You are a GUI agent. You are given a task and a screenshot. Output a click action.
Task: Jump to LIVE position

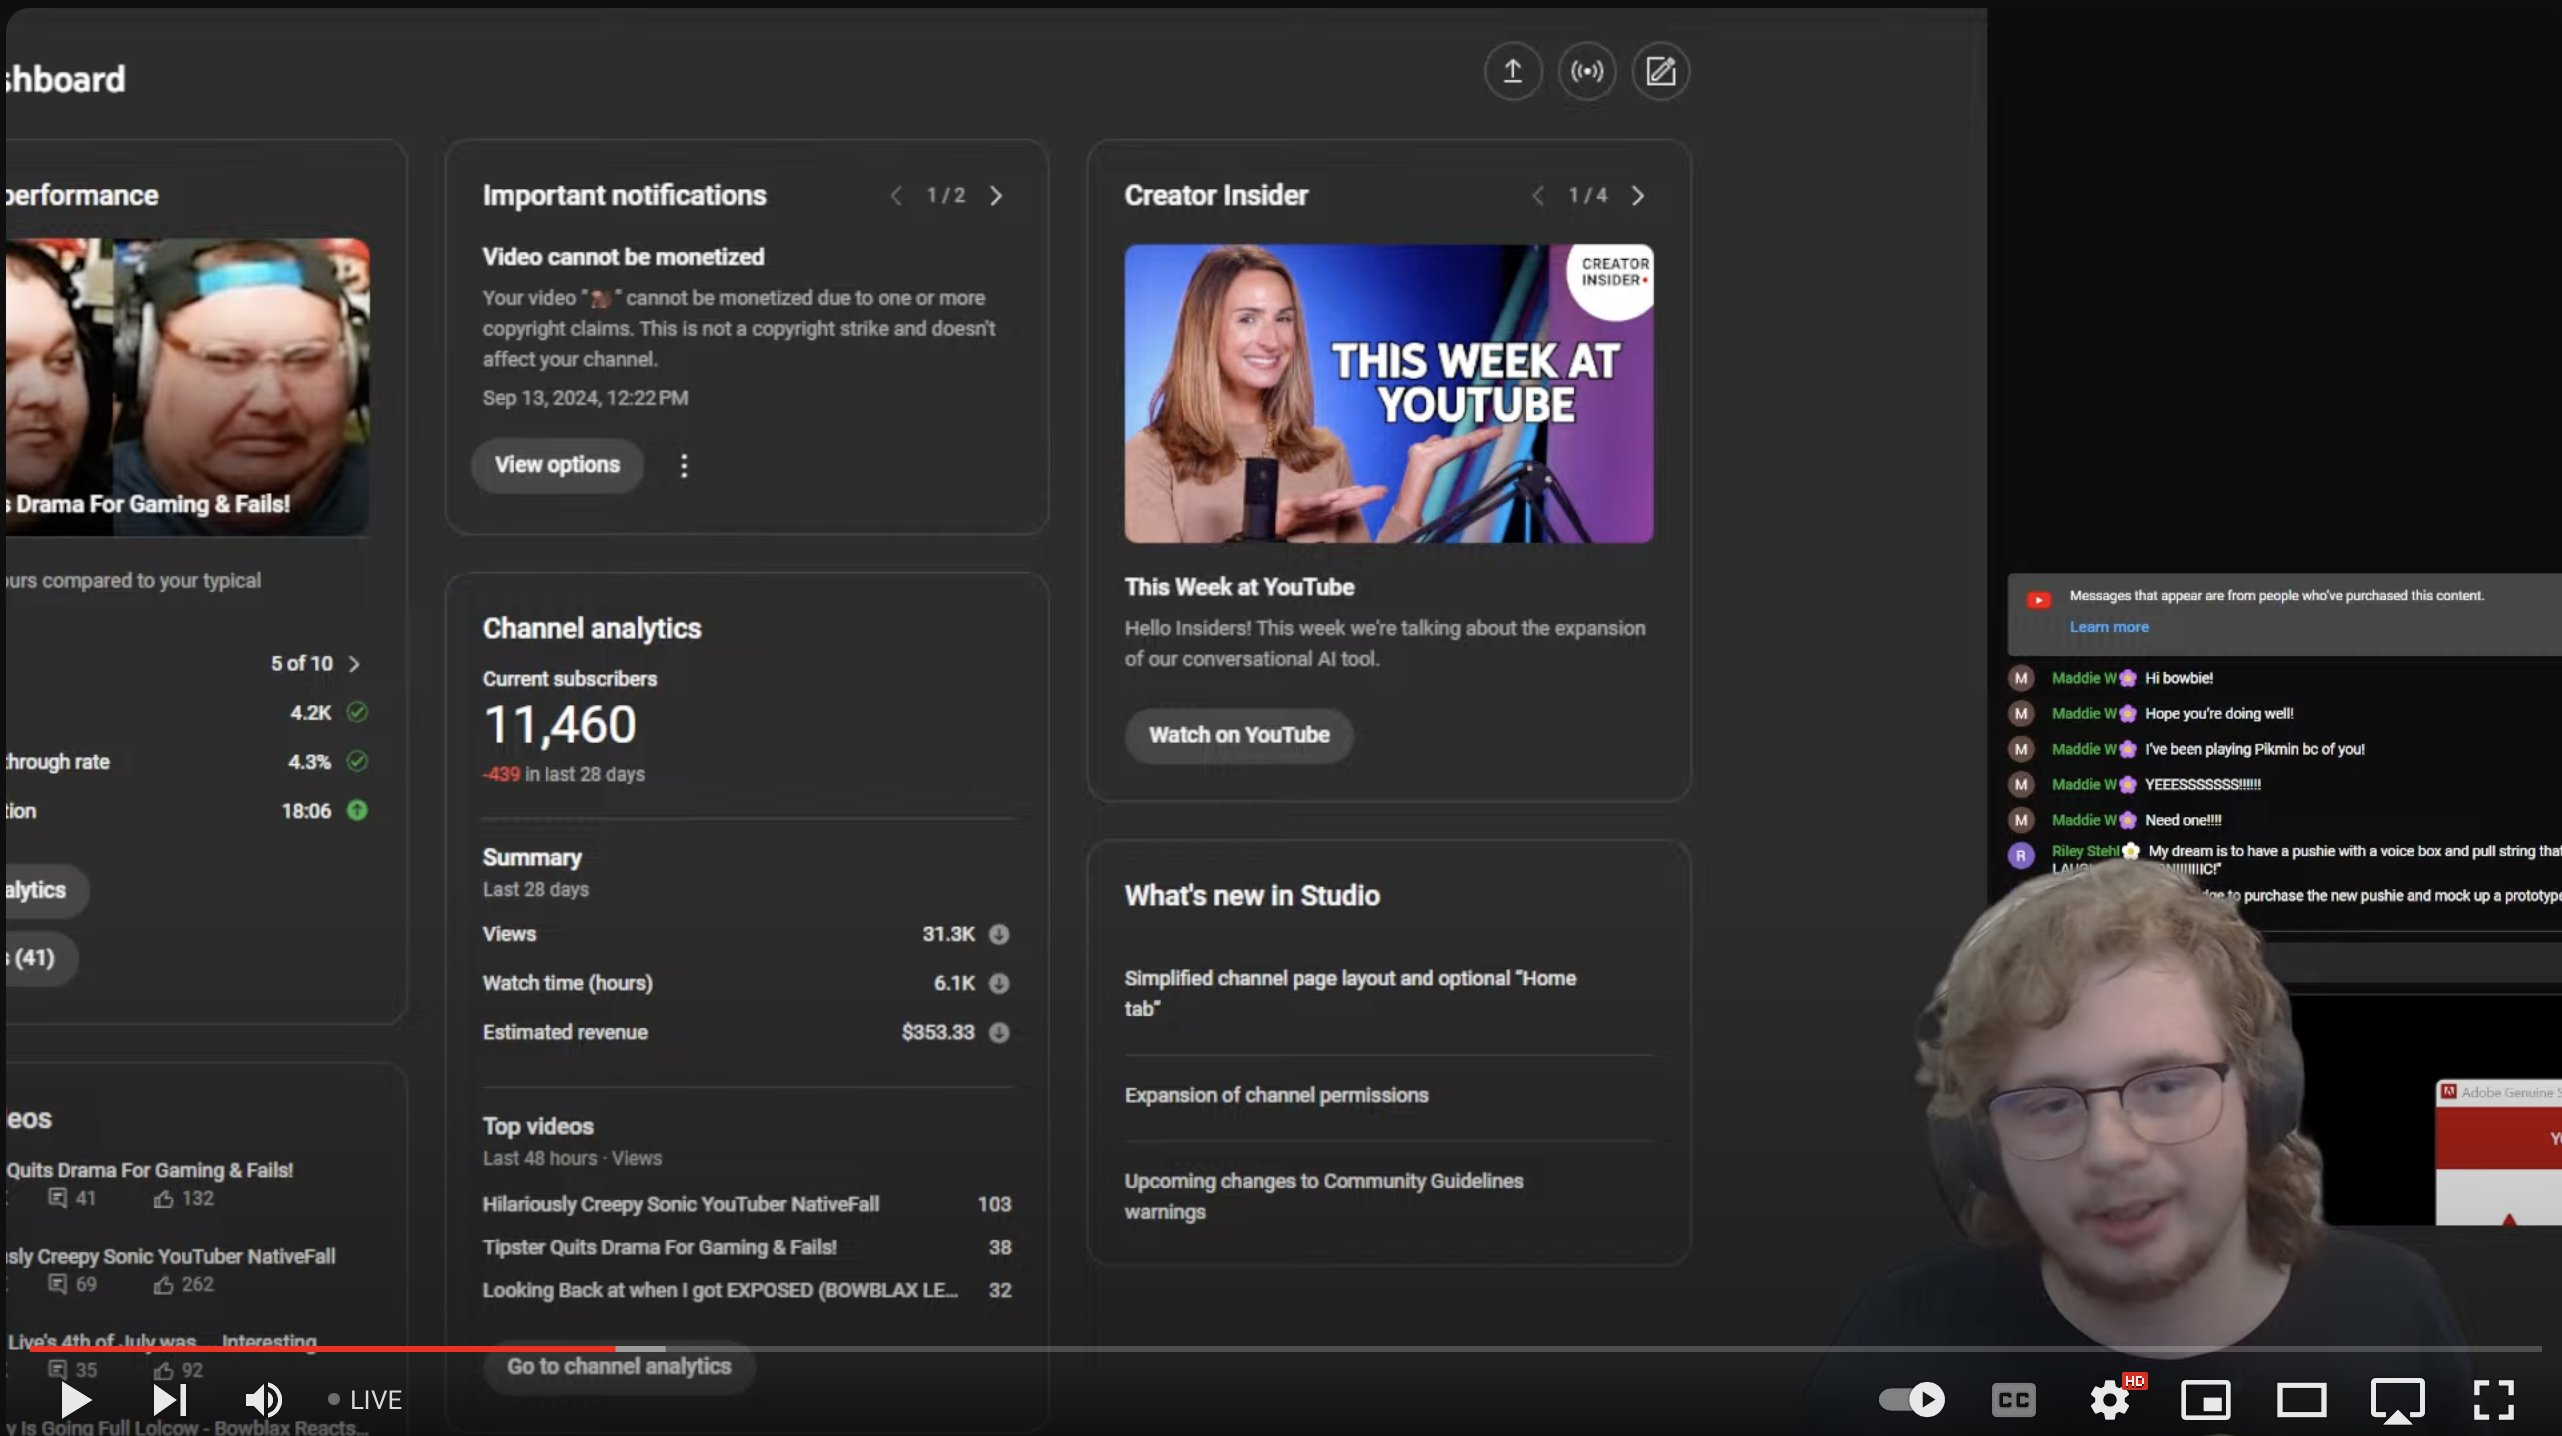(x=365, y=1400)
